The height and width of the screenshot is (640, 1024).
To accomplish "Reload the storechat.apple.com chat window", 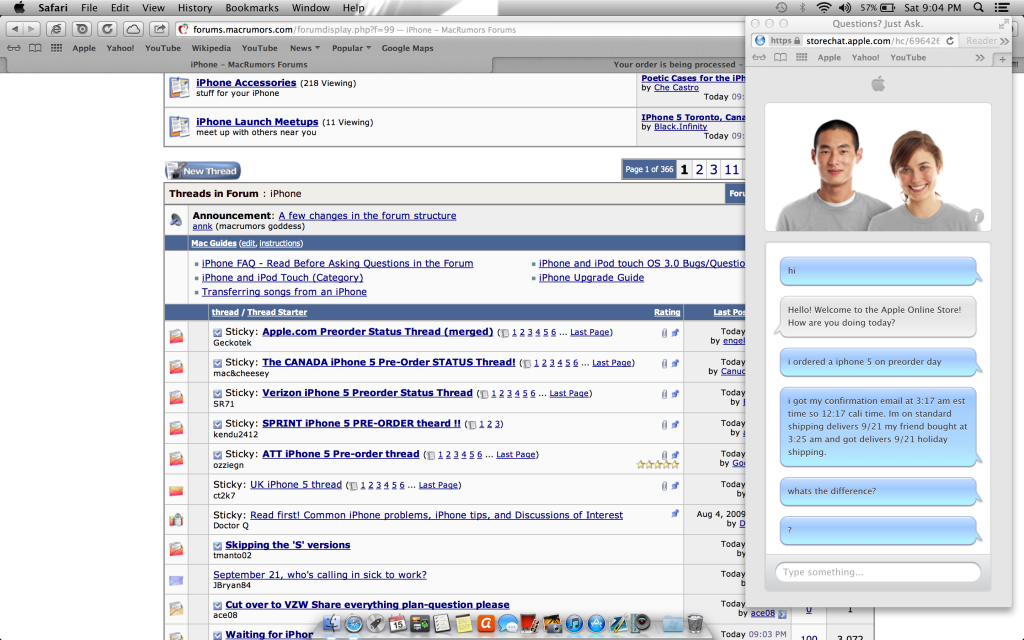I will [950, 40].
